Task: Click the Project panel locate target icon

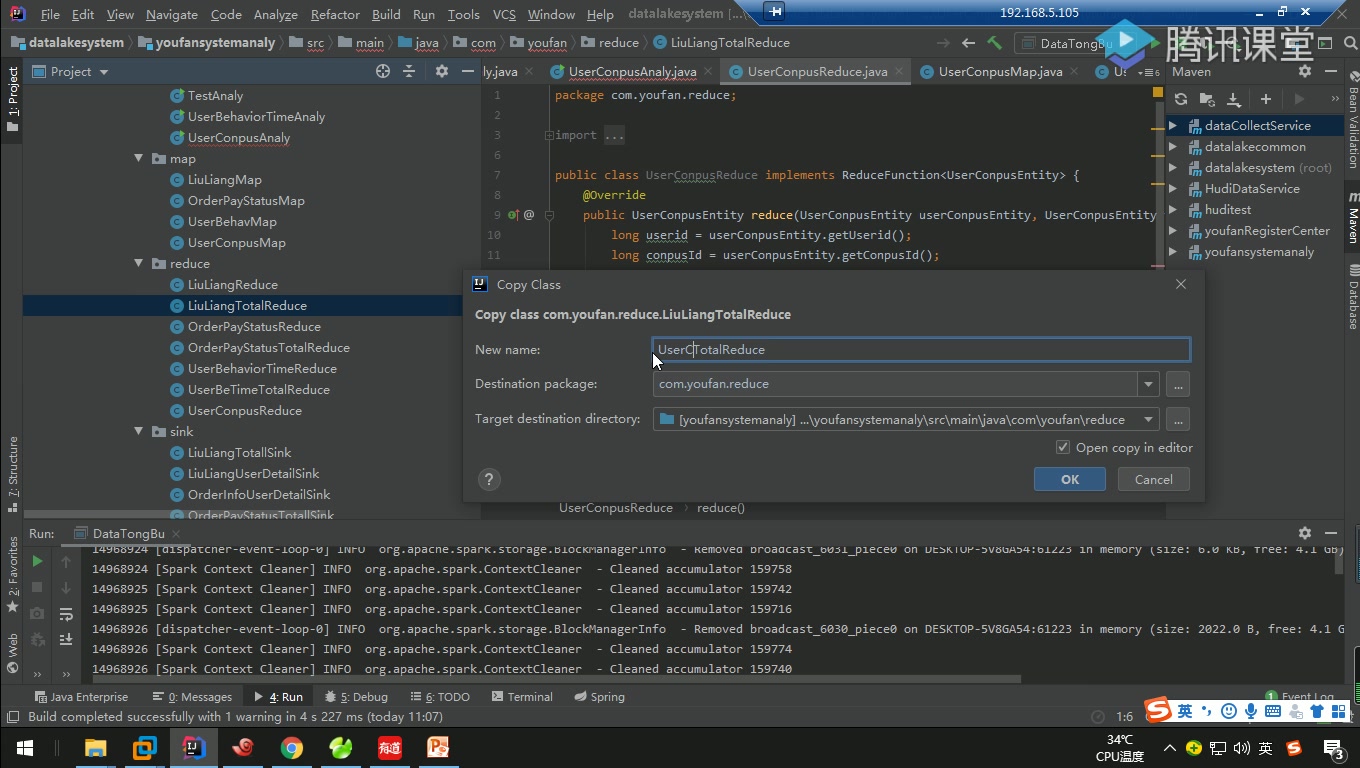Action: click(x=382, y=71)
